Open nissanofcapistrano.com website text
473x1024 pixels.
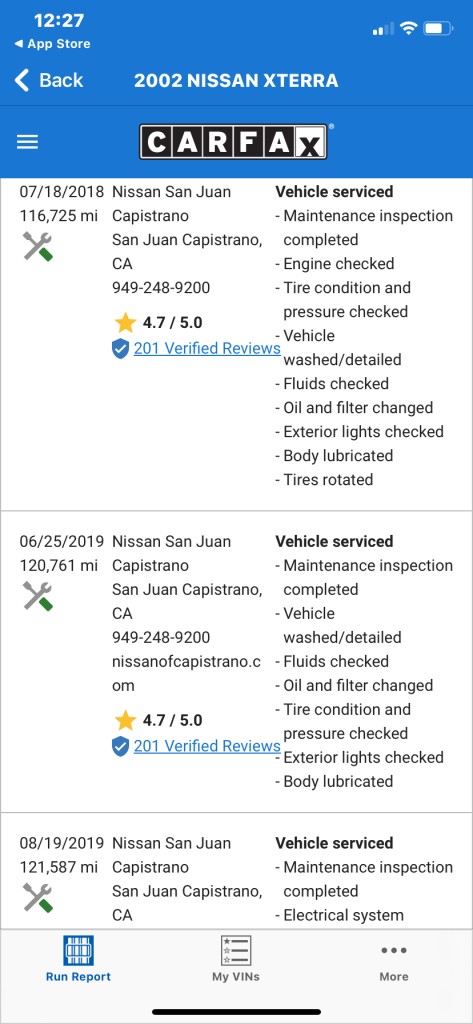[187, 673]
